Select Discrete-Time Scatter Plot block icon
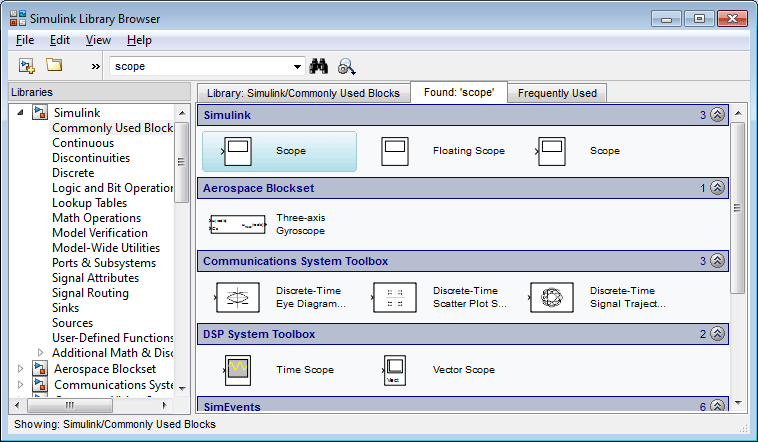Screen dimensions: 758x442 [x=394, y=297]
